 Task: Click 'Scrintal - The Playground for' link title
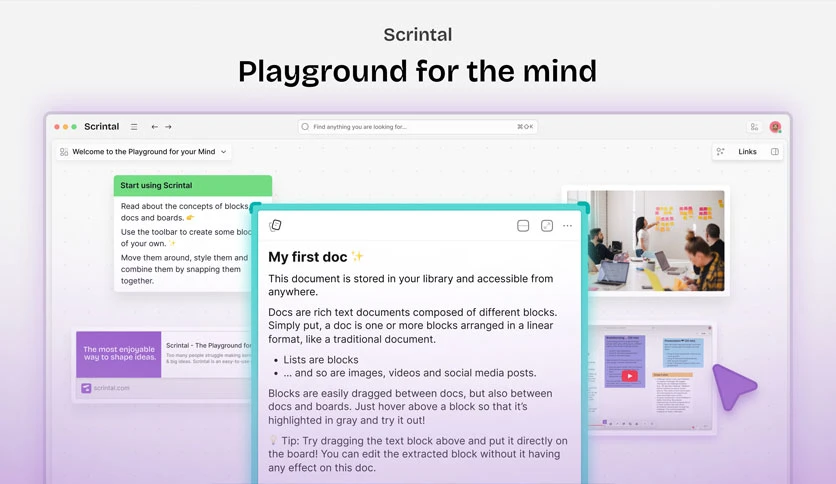pyautogui.click(x=208, y=345)
